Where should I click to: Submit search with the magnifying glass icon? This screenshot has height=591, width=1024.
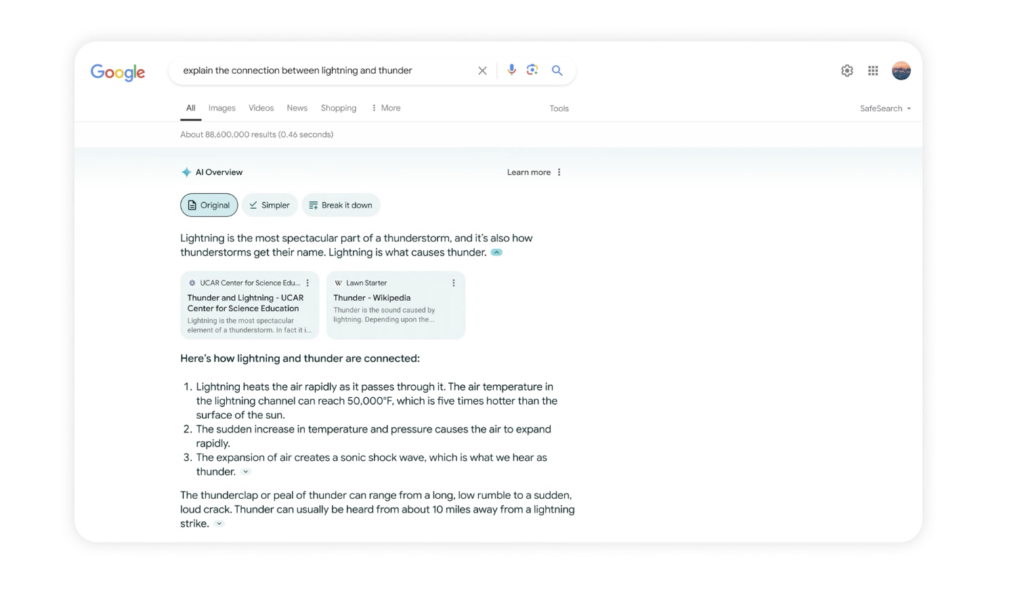tap(557, 71)
